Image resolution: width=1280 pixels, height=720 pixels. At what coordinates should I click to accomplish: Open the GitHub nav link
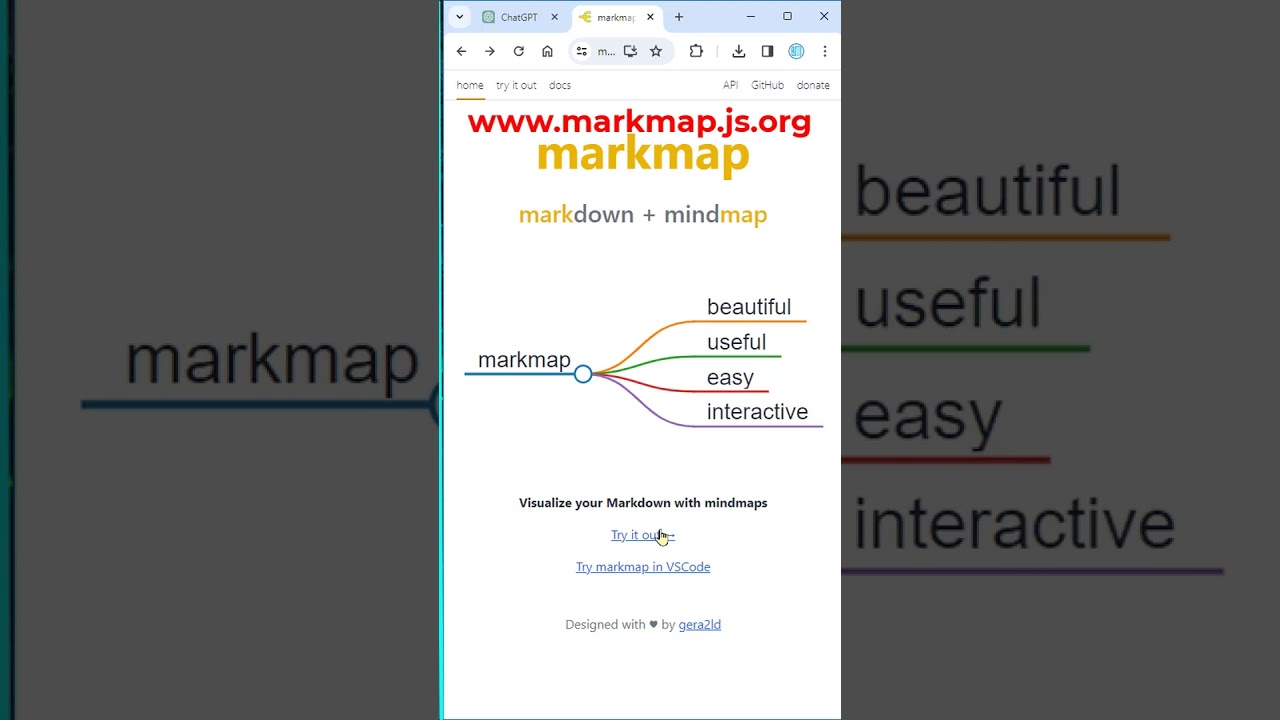768,85
